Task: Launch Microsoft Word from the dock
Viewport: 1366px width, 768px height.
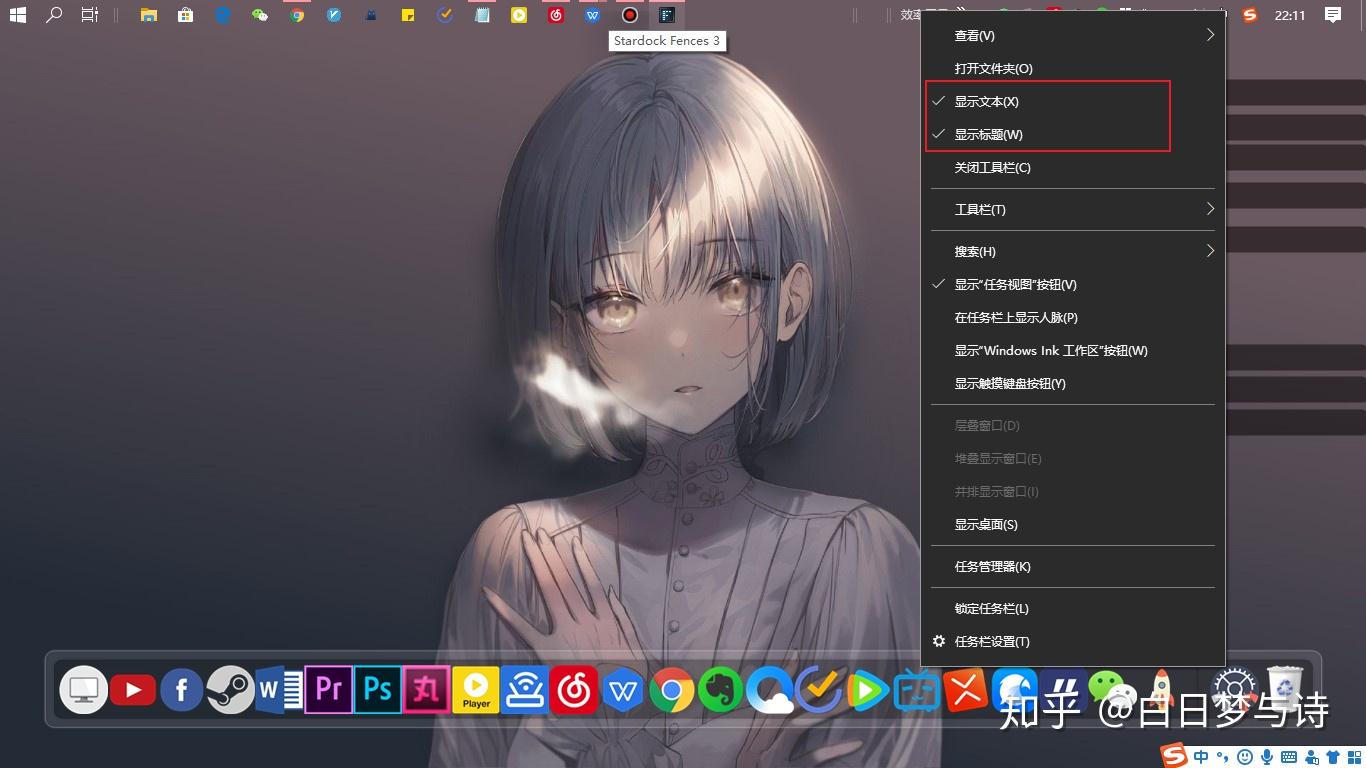Action: (x=279, y=690)
